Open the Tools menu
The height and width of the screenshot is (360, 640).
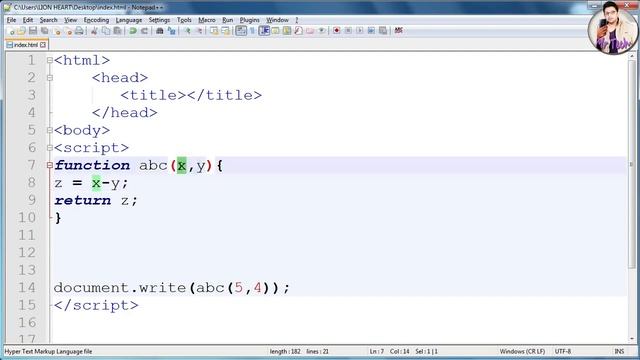184,20
